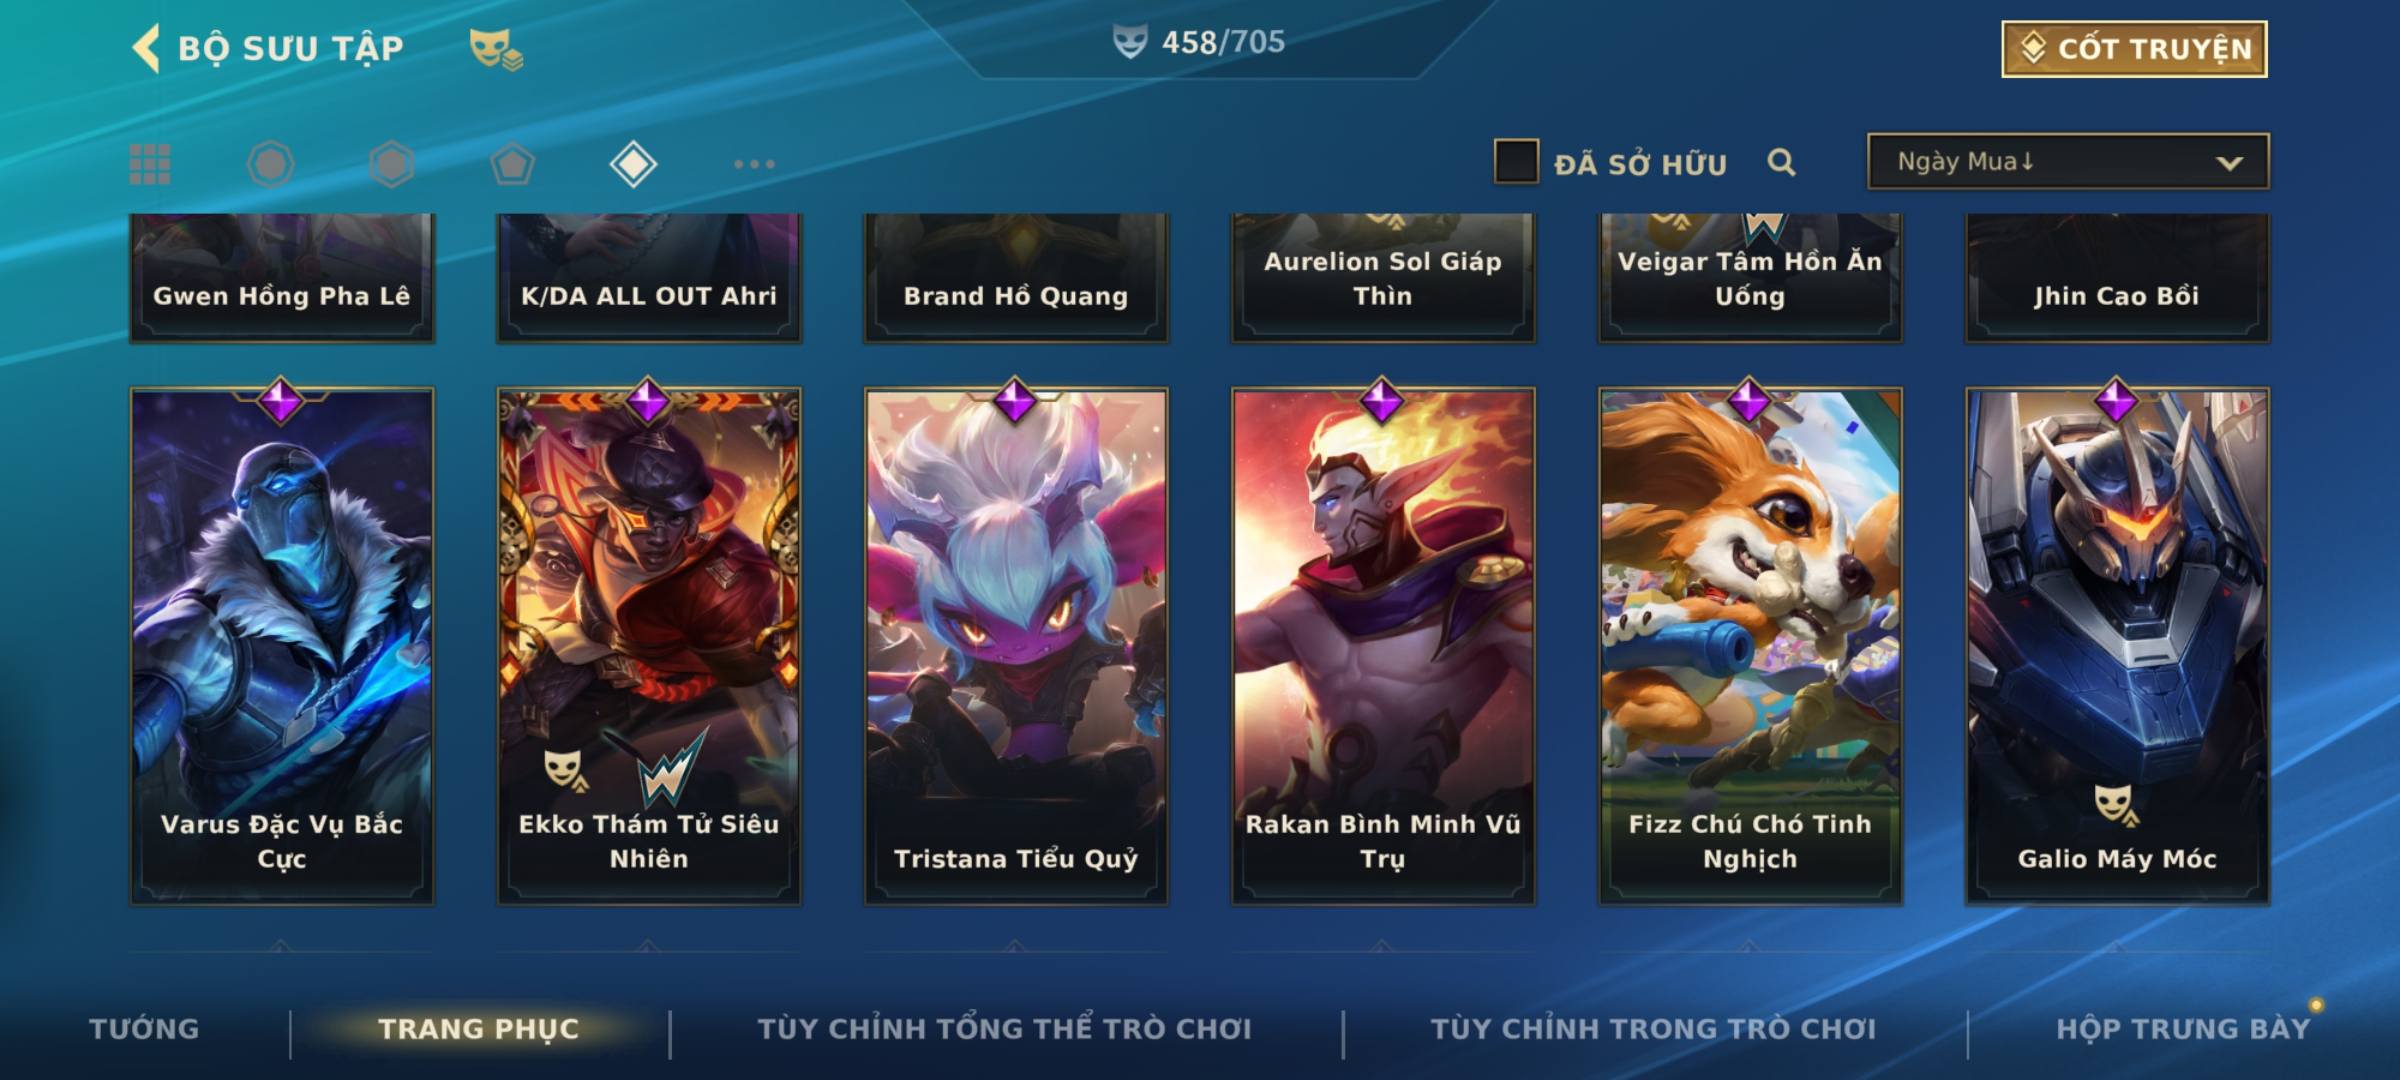Select the highlighted diamond rarity filter
The width and height of the screenshot is (2400, 1080).
tap(633, 164)
